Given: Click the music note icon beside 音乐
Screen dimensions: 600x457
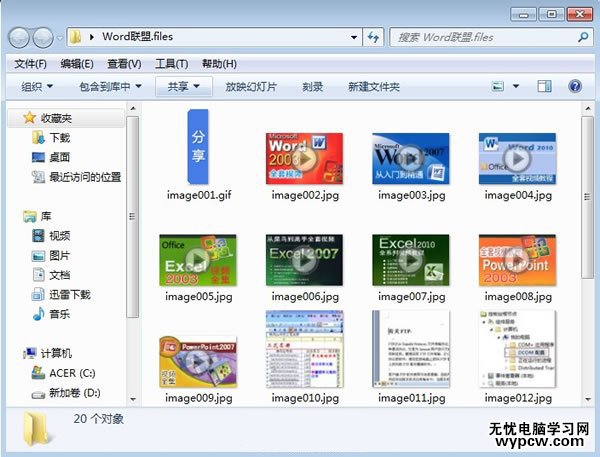Looking at the screenshot, I should (x=38, y=314).
